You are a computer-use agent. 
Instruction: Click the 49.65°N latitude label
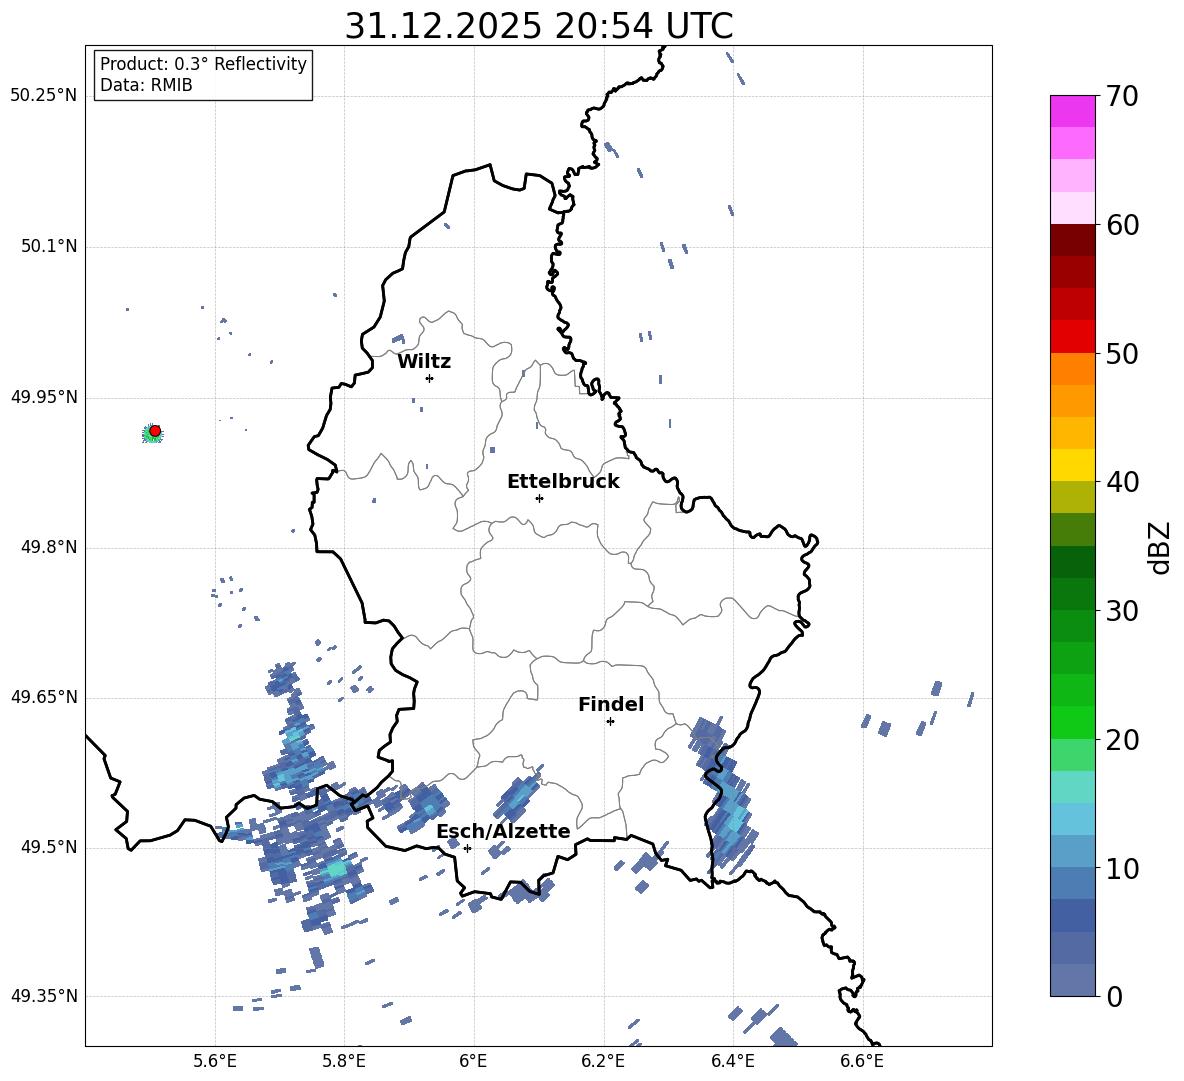coord(44,697)
